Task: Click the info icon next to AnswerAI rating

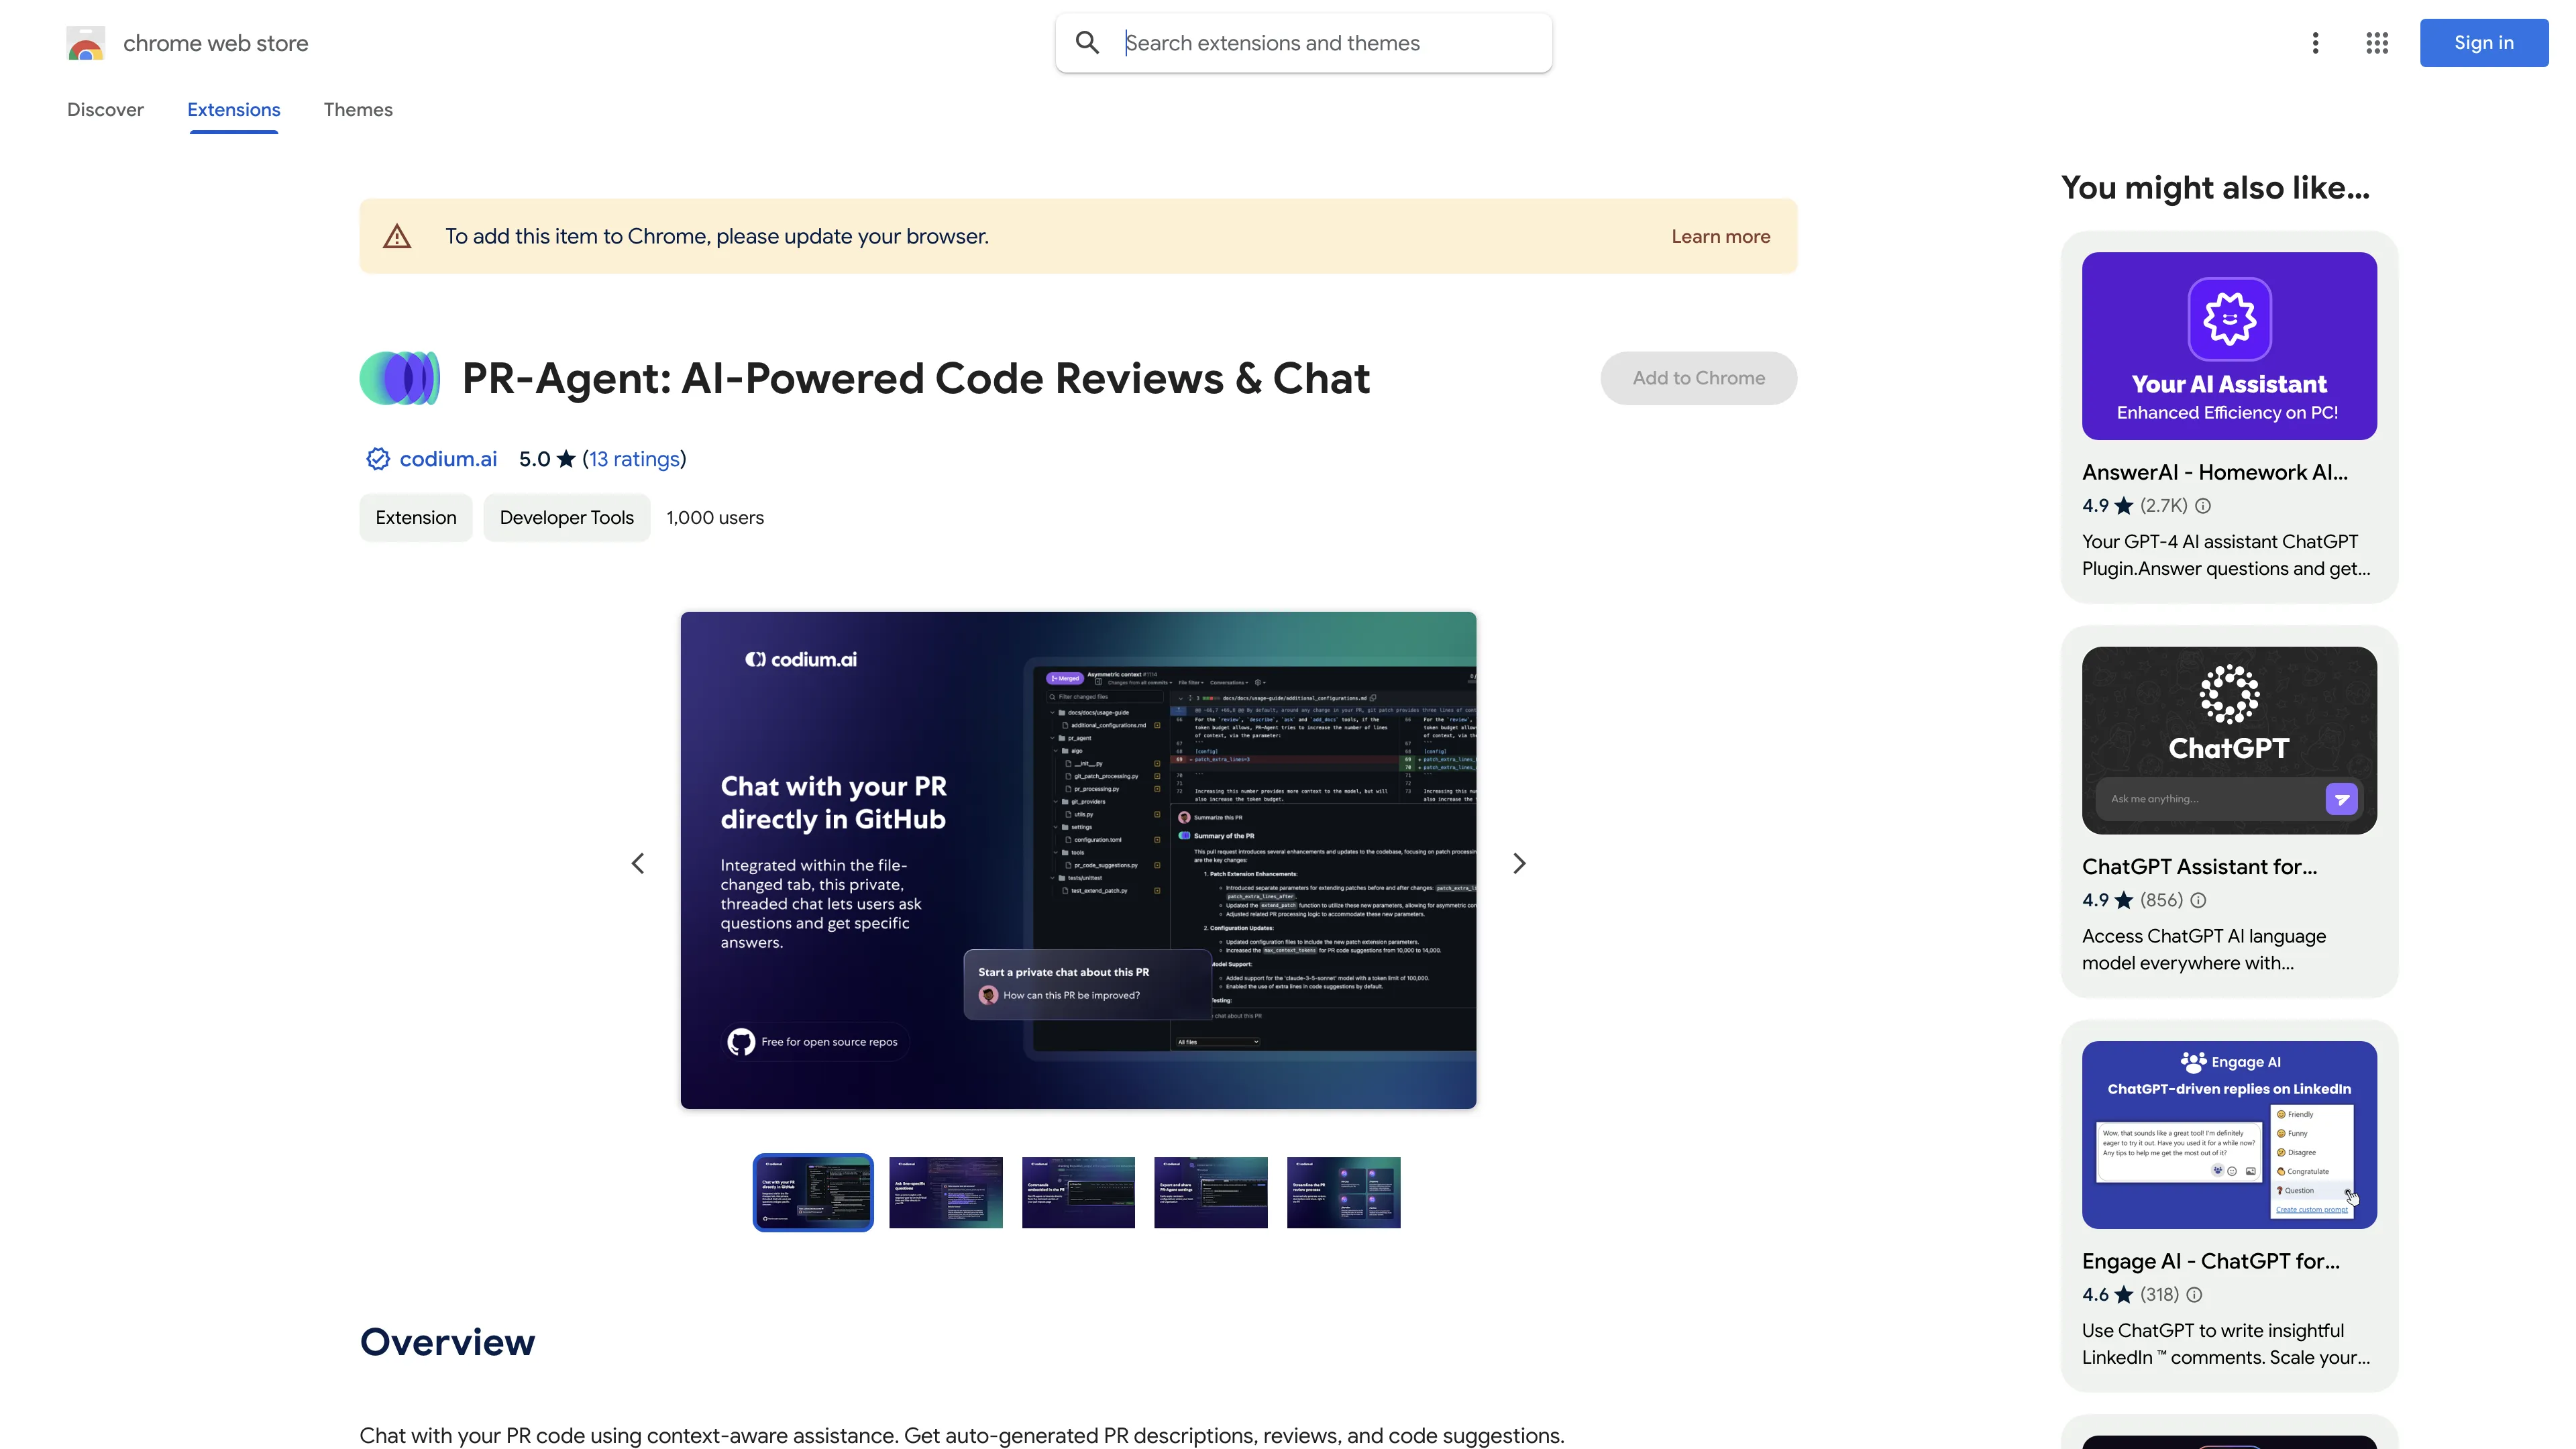Action: [x=2201, y=506]
